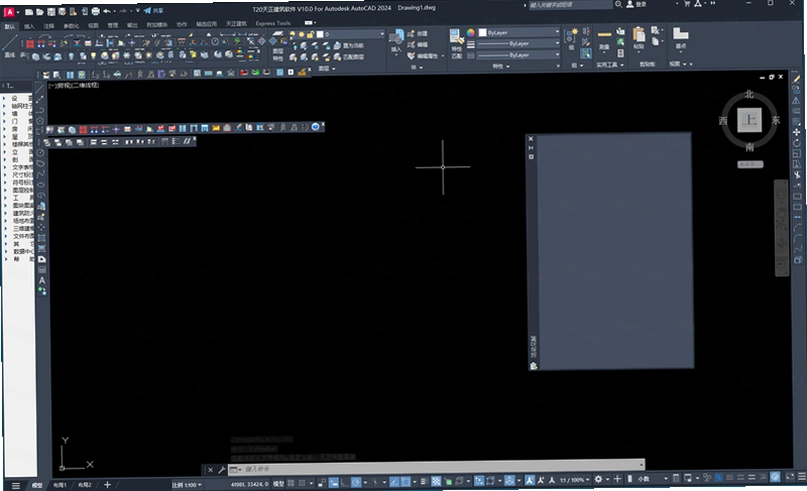Open the AutoCAD application menu button

[9, 12]
